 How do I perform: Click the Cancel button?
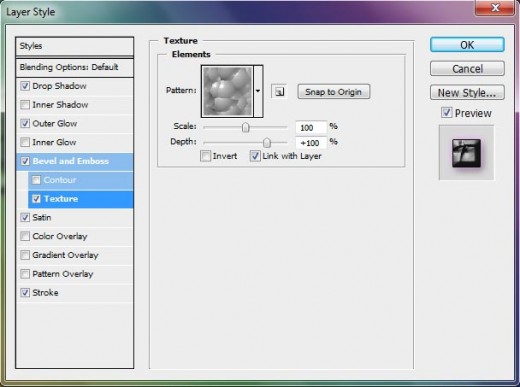(467, 69)
